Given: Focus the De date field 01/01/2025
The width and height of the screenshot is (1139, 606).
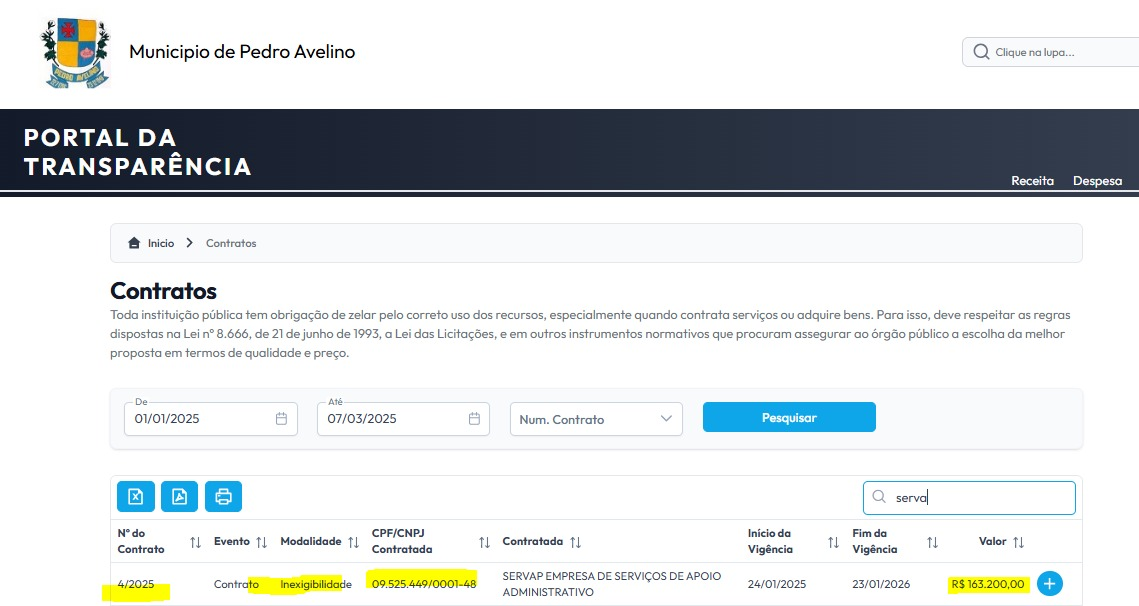Looking at the screenshot, I should [211, 419].
